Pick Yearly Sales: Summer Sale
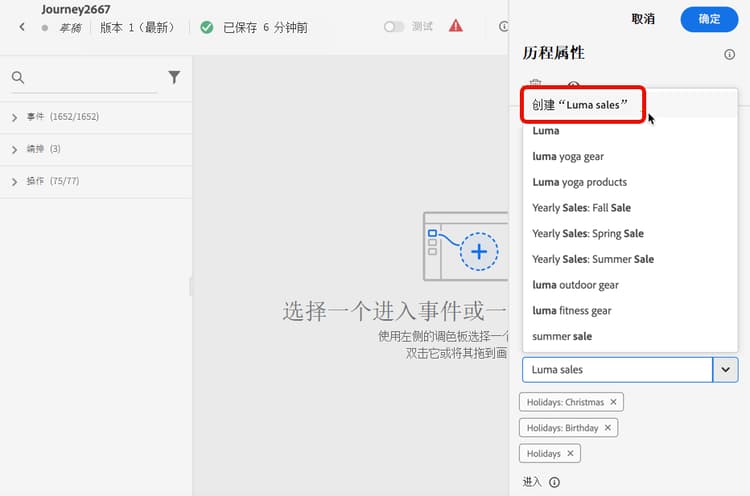Image resolution: width=750 pixels, height=496 pixels. (629, 259)
